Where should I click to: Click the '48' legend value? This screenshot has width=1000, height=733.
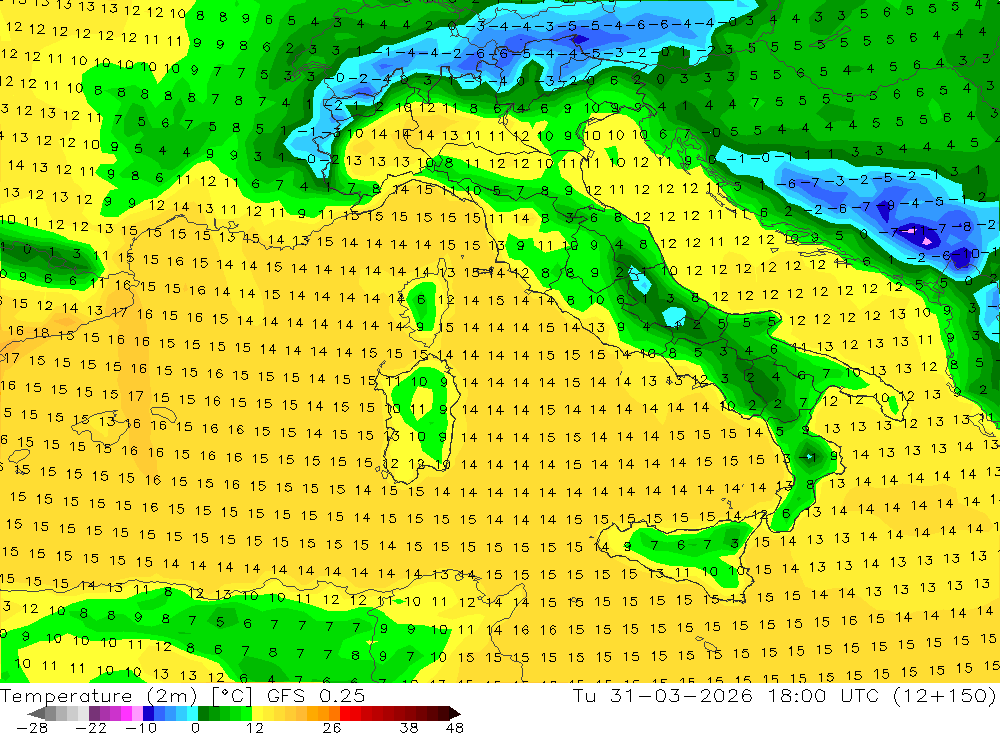point(454,728)
